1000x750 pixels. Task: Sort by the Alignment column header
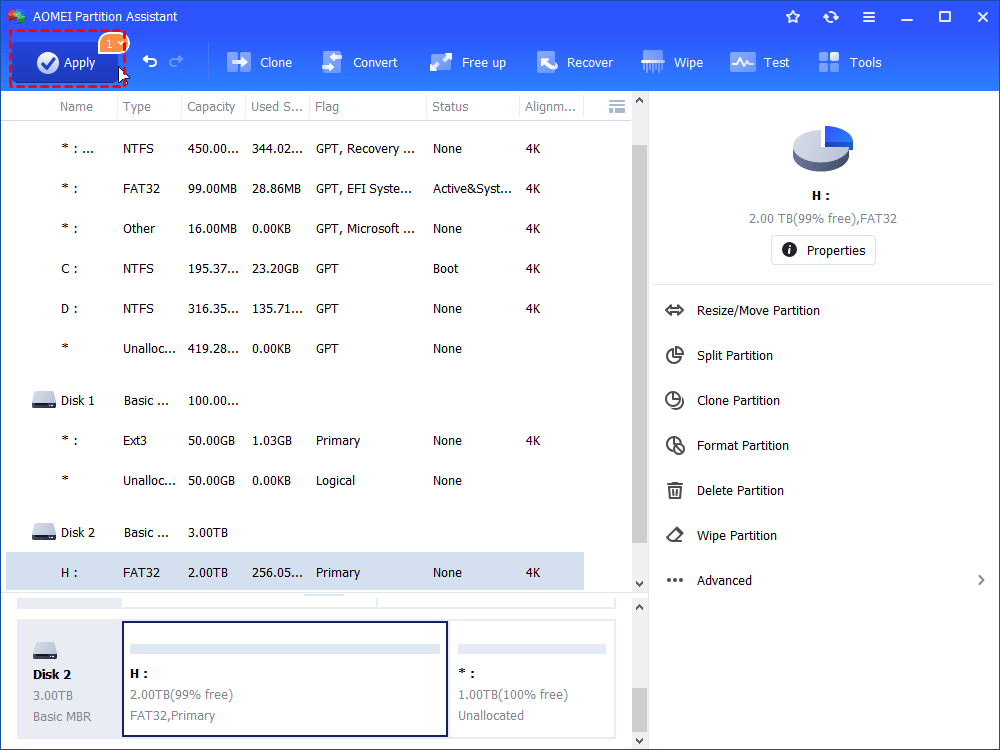point(550,107)
